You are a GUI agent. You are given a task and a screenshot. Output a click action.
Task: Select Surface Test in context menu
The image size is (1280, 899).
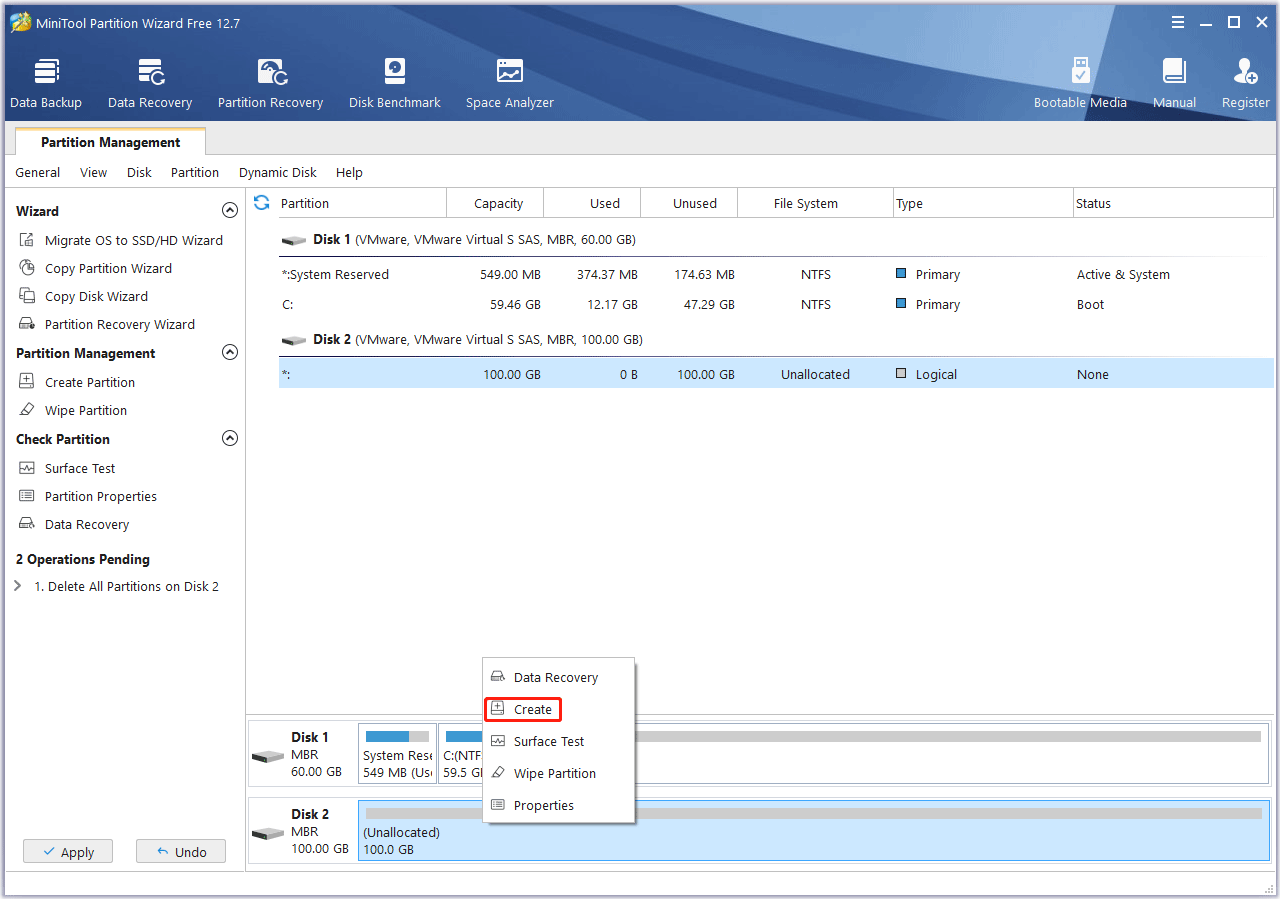click(558, 741)
